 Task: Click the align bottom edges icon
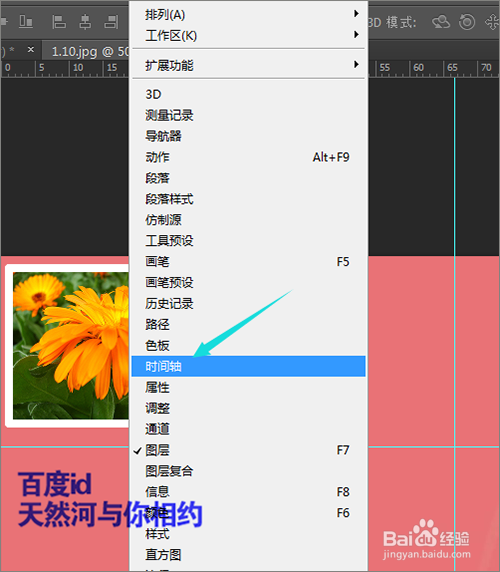pos(26,22)
